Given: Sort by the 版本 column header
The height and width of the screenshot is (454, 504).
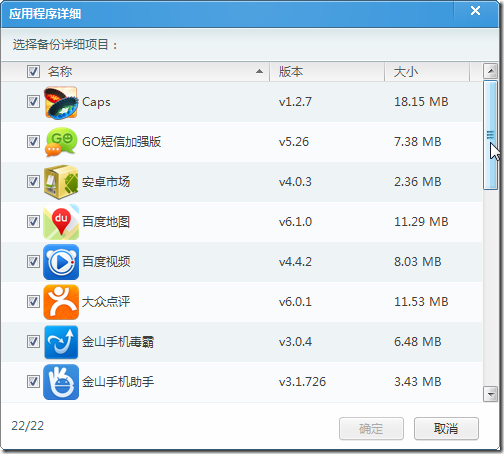Looking at the screenshot, I should pyautogui.click(x=291, y=72).
